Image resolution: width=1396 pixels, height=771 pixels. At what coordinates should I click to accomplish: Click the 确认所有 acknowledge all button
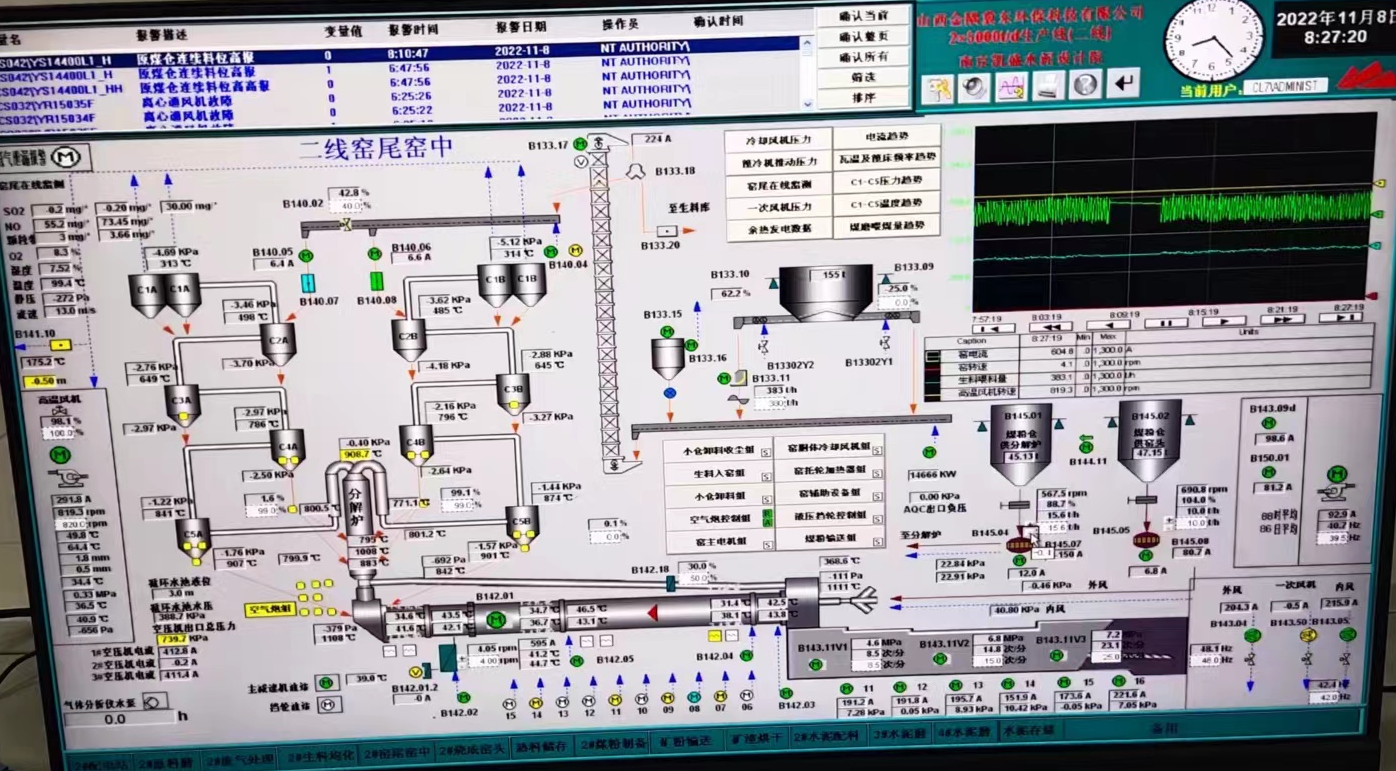(x=864, y=57)
